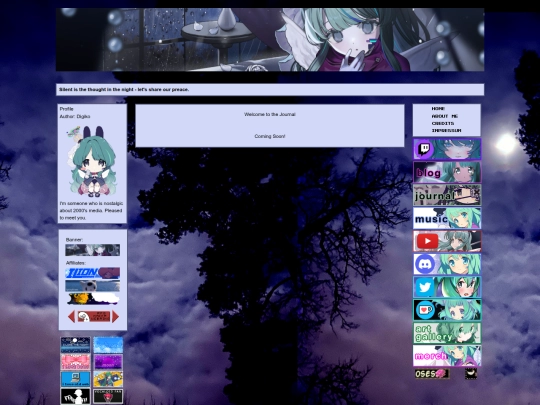The image size is (540, 405).
Task: Click the red webring center badge
Action: click(94, 316)
